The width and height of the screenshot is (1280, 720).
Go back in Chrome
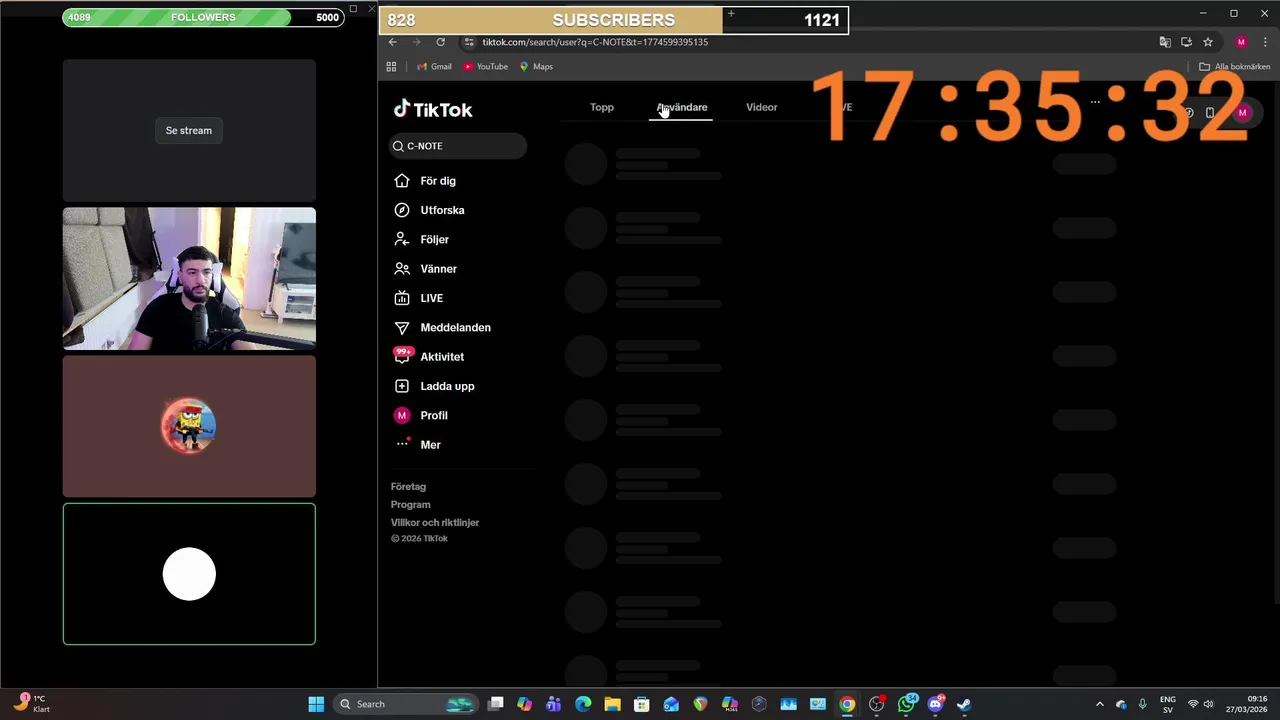click(393, 42)
